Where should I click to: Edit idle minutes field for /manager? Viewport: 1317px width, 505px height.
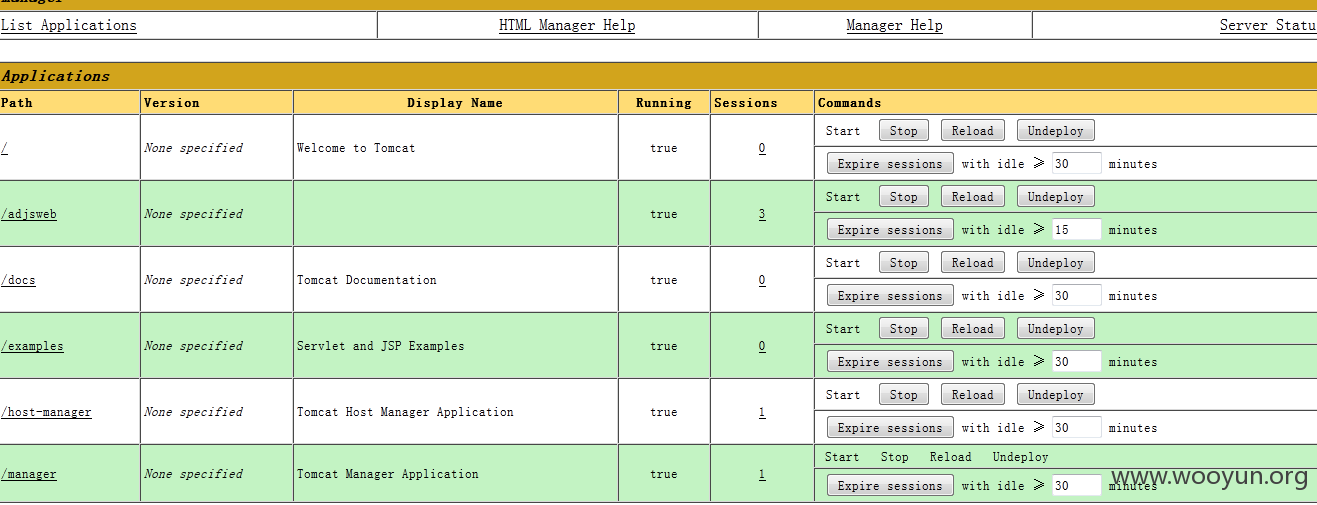[1076, 486]
